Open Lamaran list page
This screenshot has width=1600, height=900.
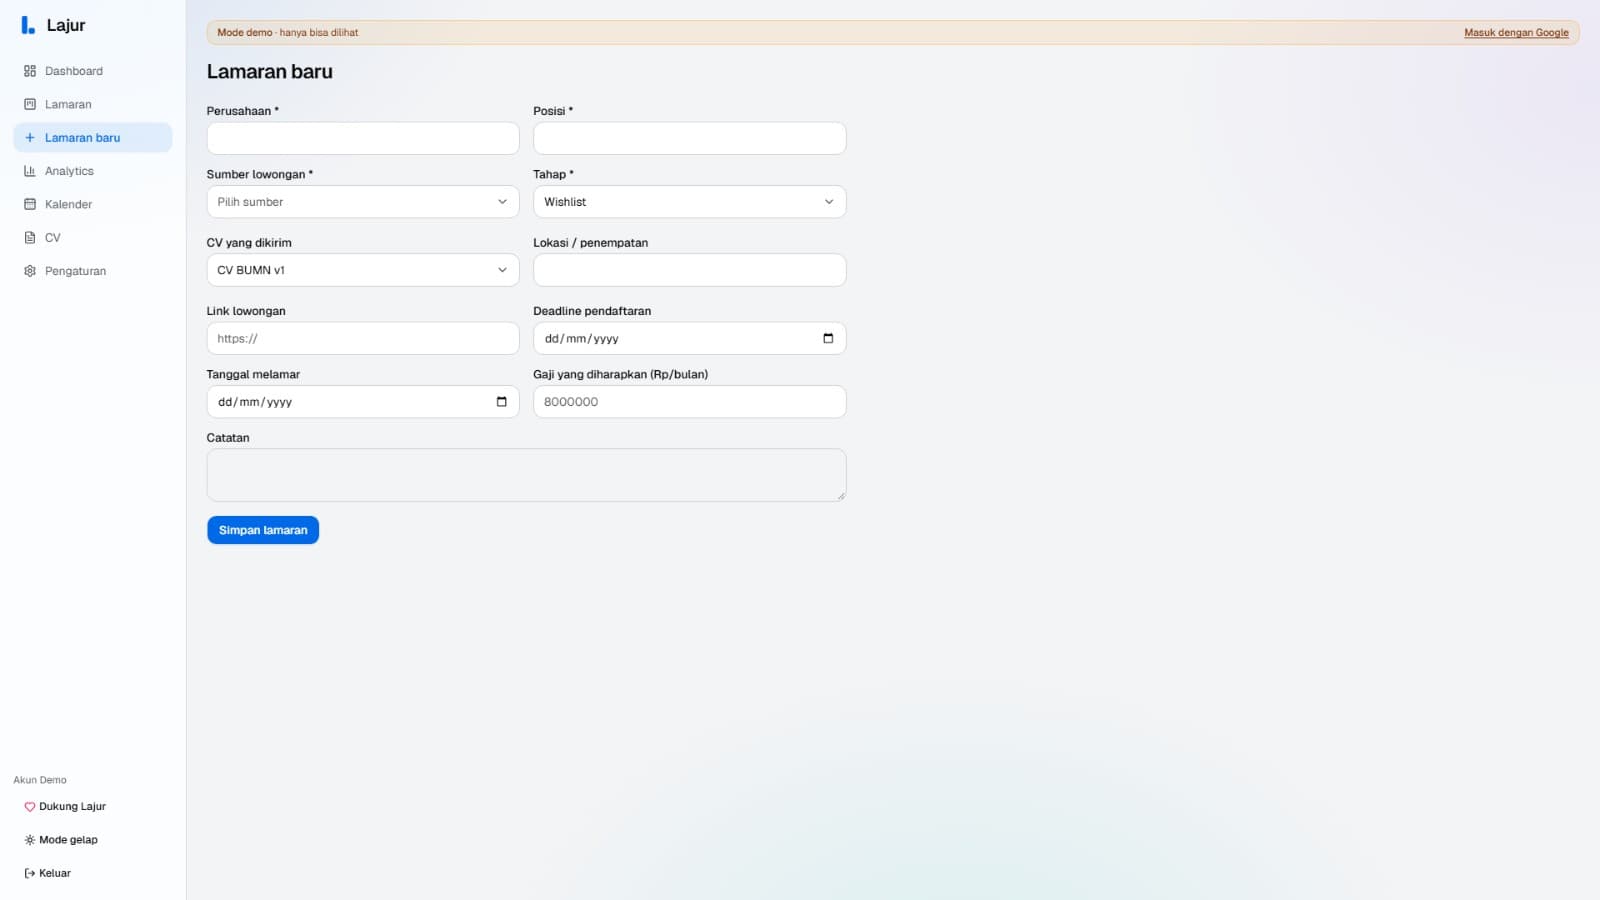click(93, 104)
